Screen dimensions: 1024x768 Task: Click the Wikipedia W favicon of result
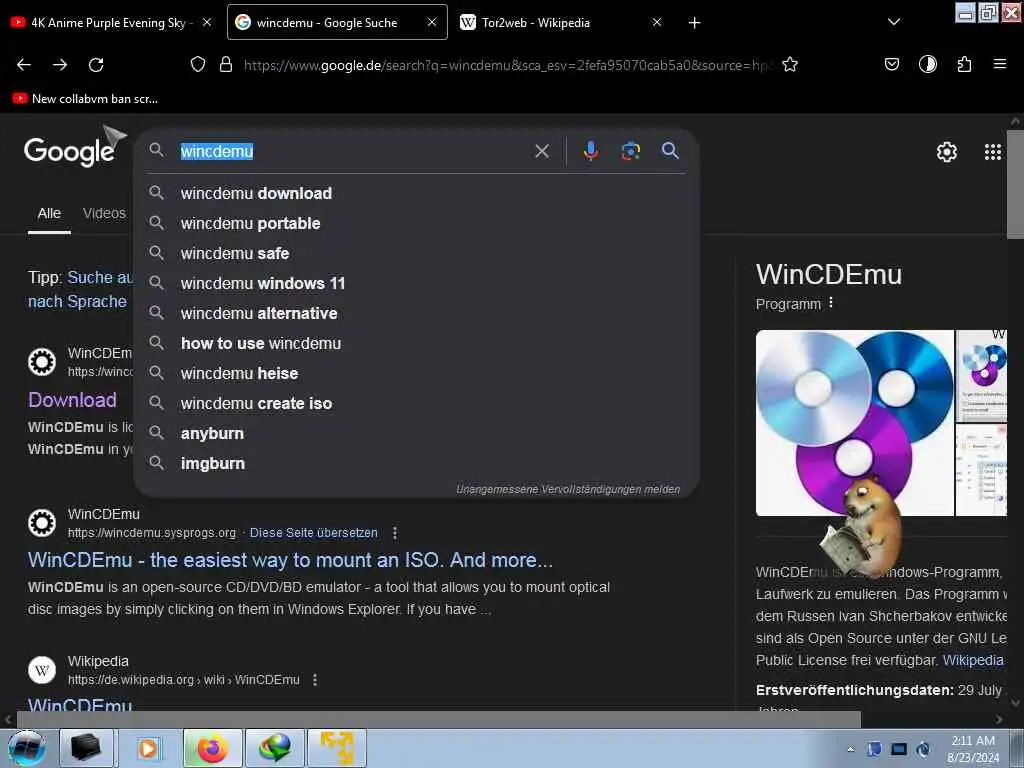click(42, 670)
